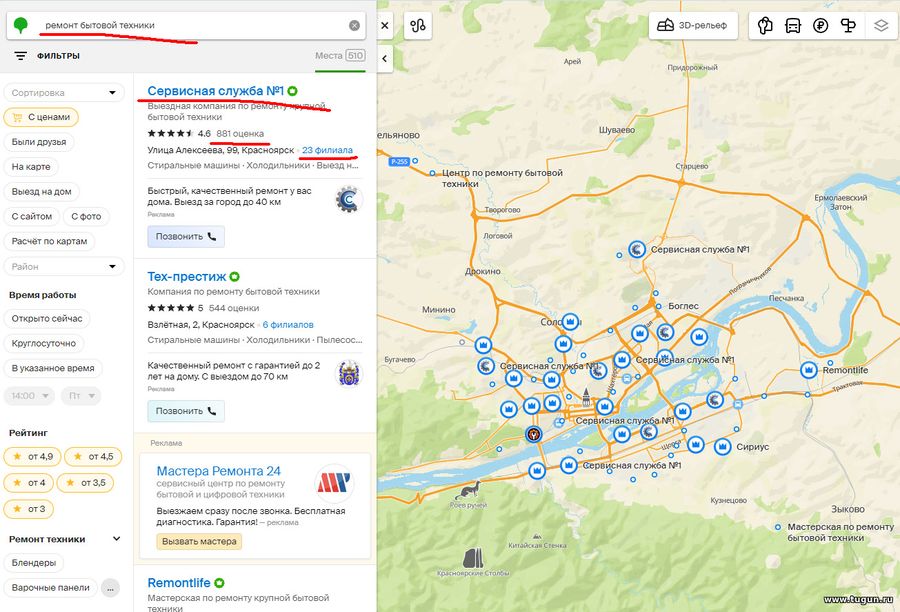The height and width of the screenshot is (612, 900).
Task: Enable the Выезд на дом filter
Action: point(41,192)
